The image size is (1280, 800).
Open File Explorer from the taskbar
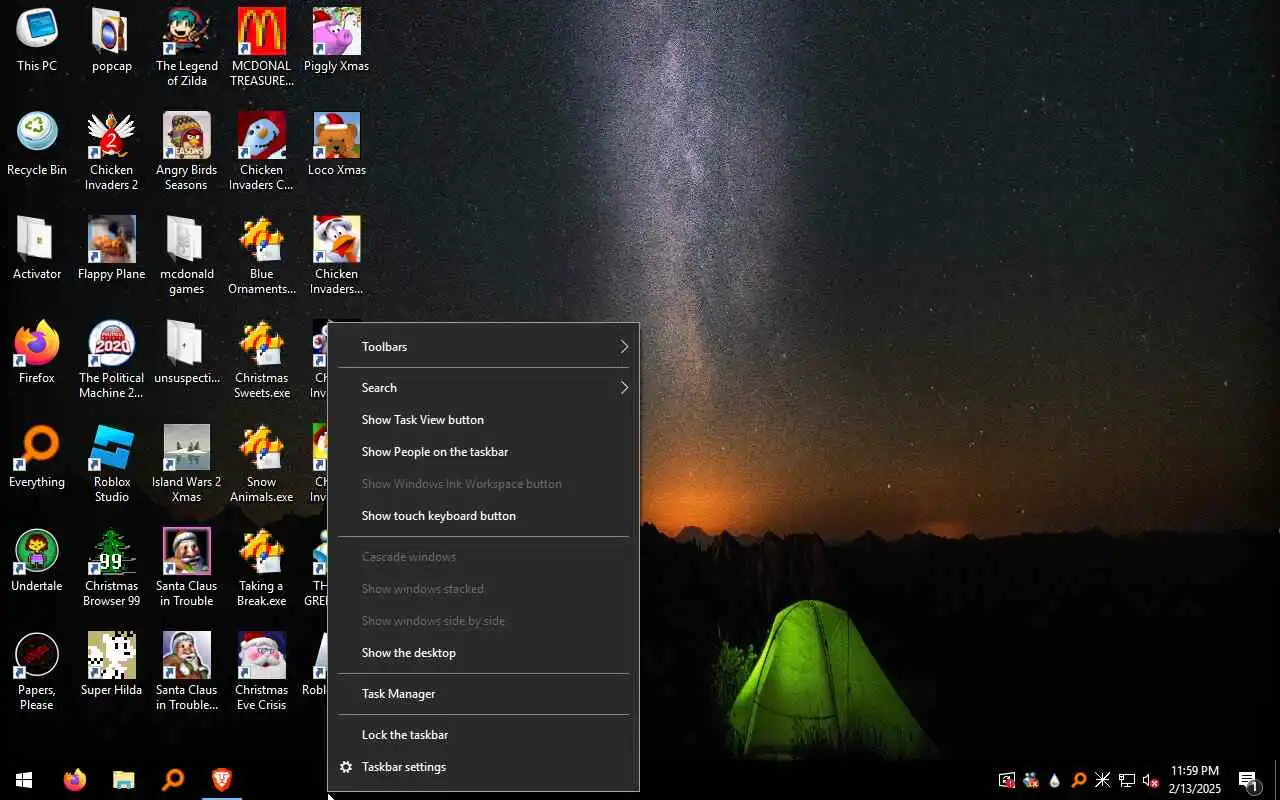[123, 780]
